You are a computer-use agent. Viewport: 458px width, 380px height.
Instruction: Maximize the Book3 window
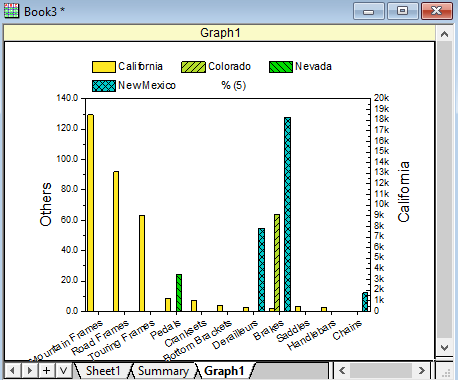(402, 11)
